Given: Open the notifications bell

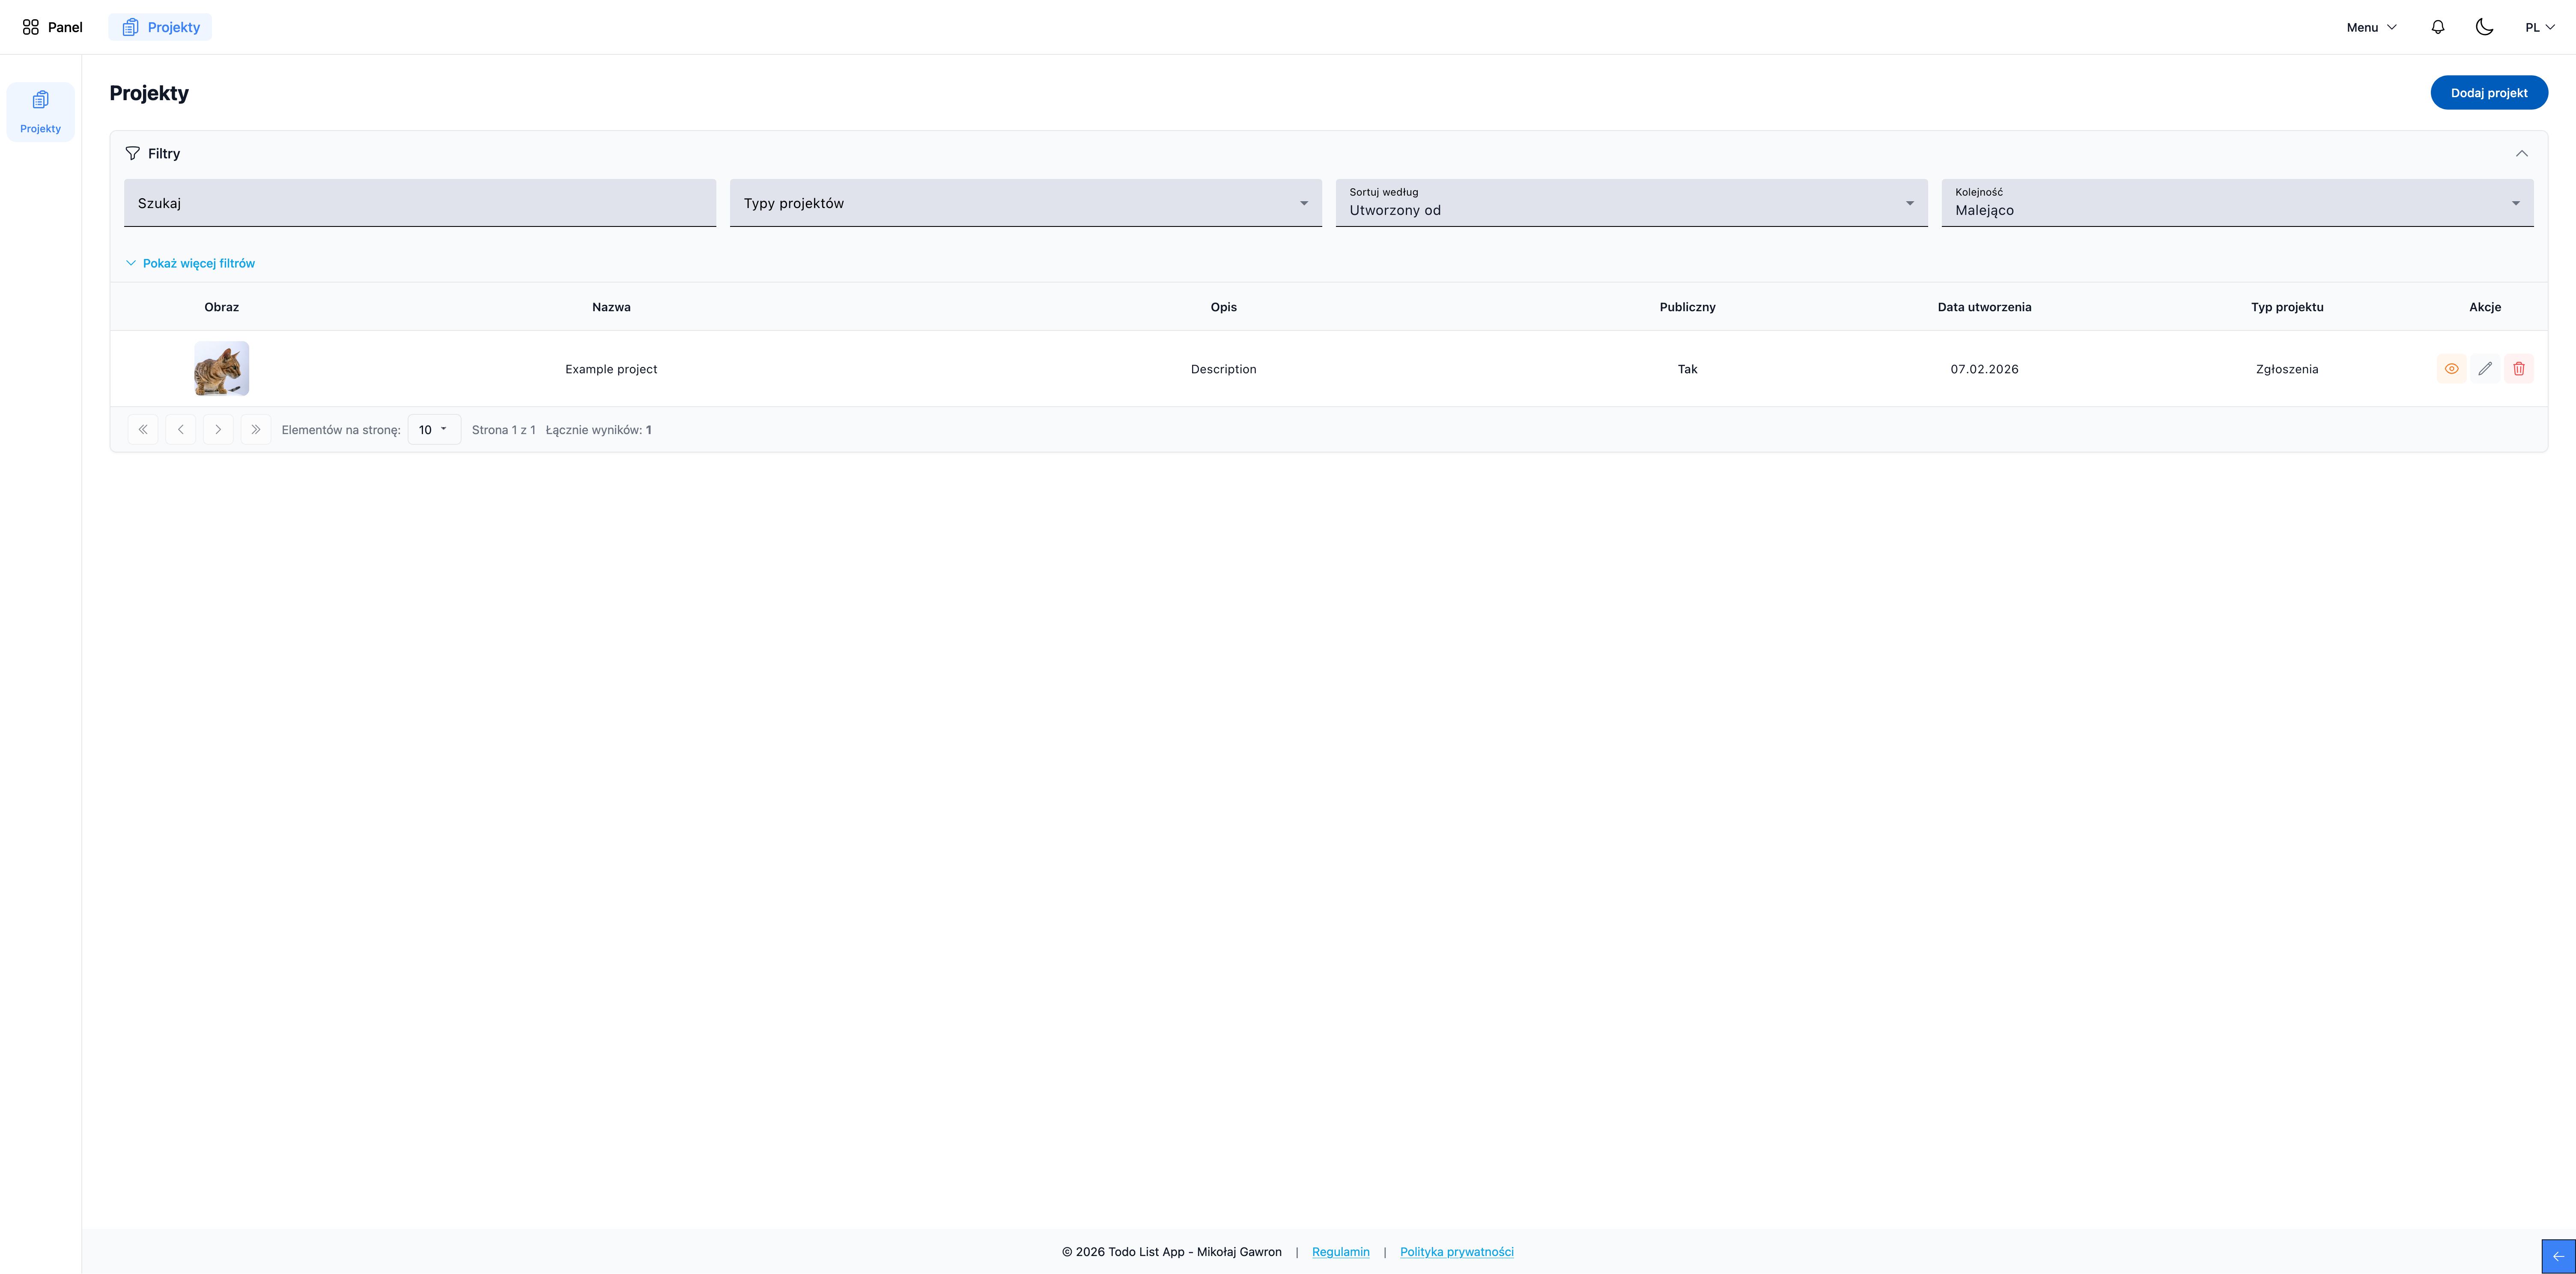Looking at the screenshot, I should tap(2438, 27).
